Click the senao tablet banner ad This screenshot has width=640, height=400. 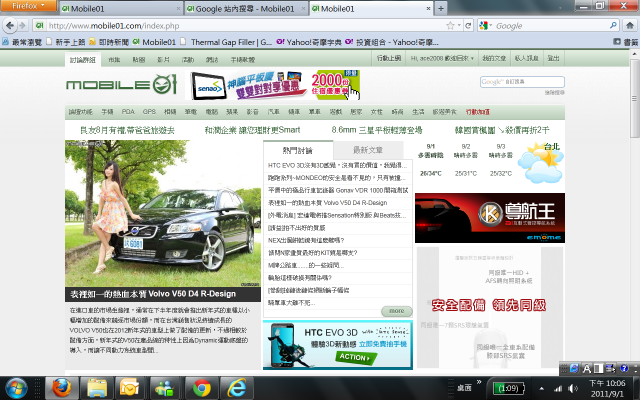pyautogui.click(x=272, y=85)
